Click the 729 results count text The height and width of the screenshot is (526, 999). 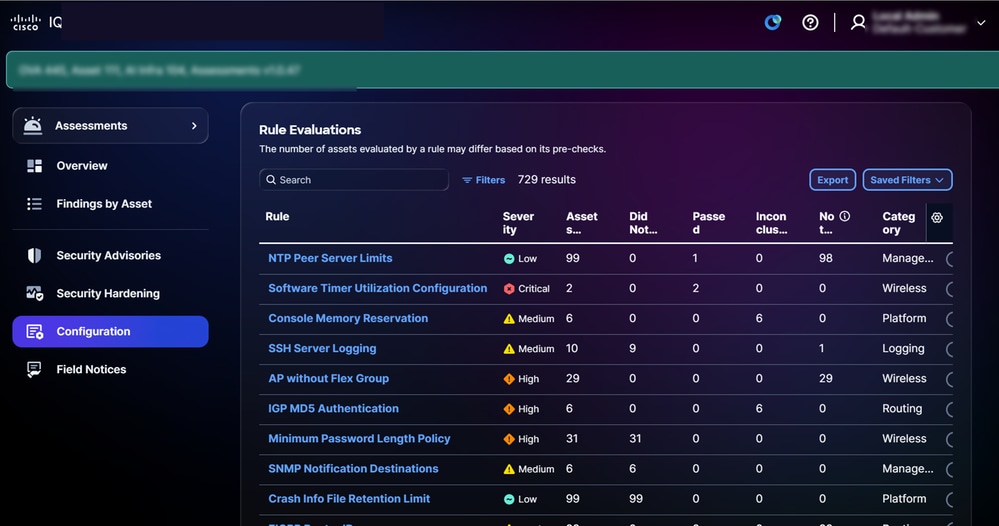[547, 180]
